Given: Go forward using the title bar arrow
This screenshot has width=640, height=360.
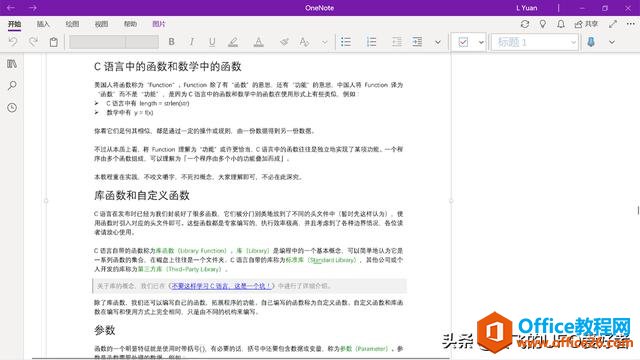Looking at the screenshot, I should pos(33,8).
